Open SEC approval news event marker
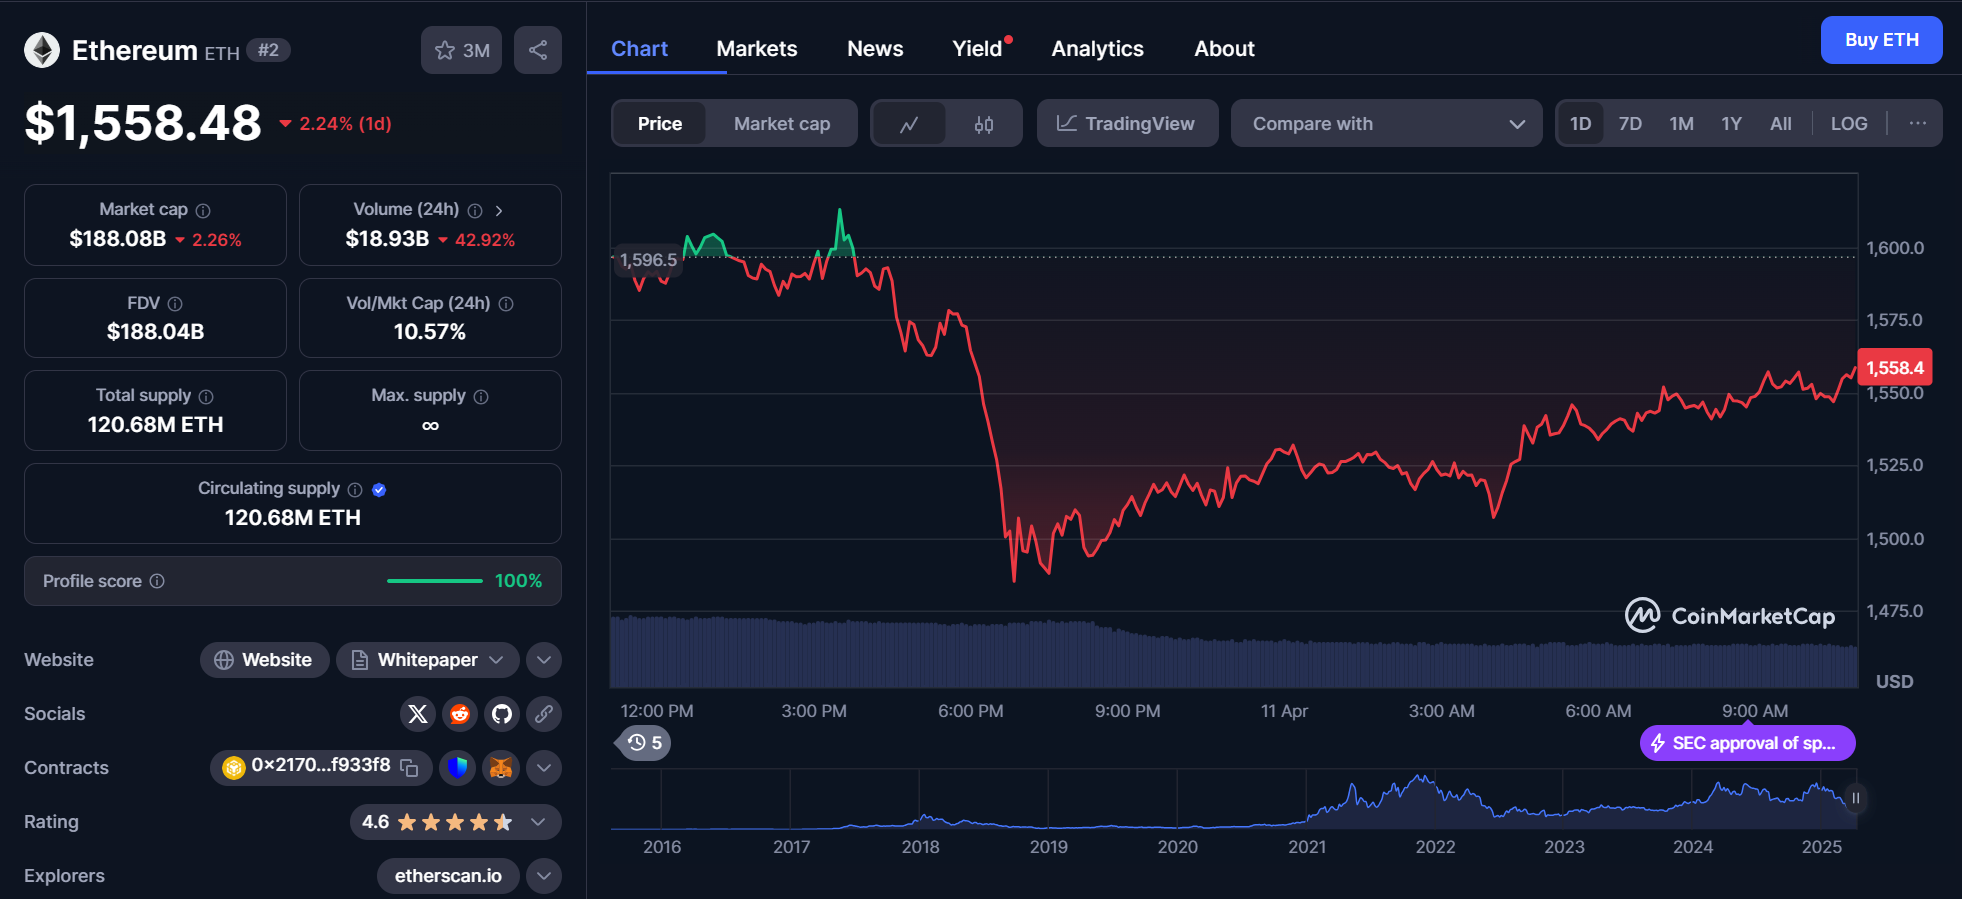The height and width of the screenshot is (899, 1962). coord(1747,743)
